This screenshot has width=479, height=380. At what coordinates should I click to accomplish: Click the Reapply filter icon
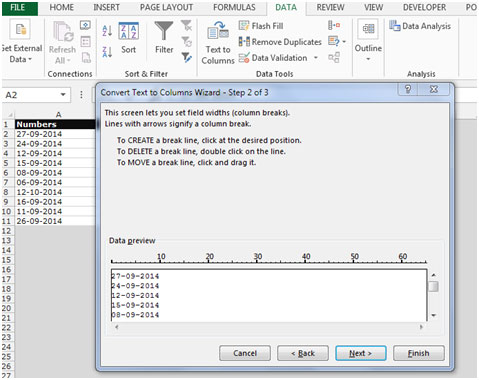(x=186, y=42)
